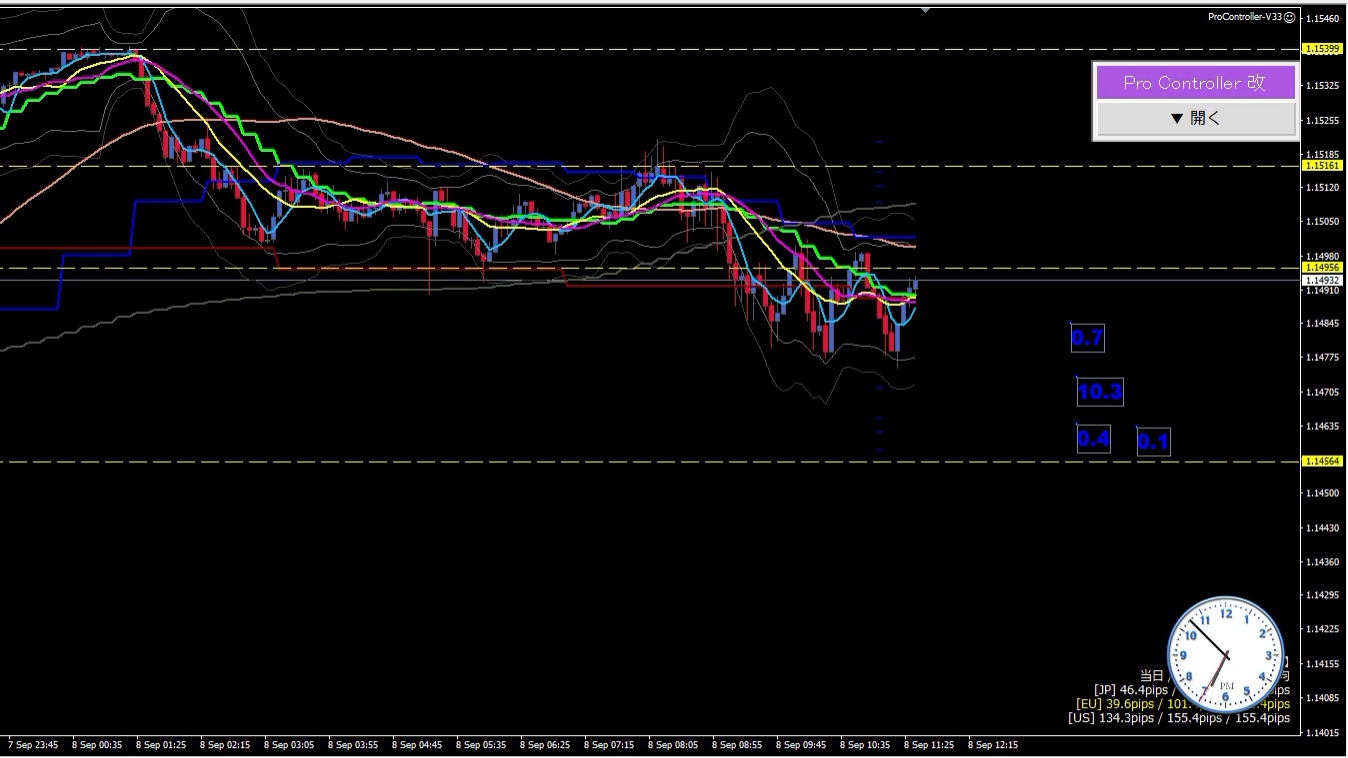Image resolution: width=1348 pixels, height=758 pixels.
Task: Select the 0.7 value label box
Action: (1087, 338)
